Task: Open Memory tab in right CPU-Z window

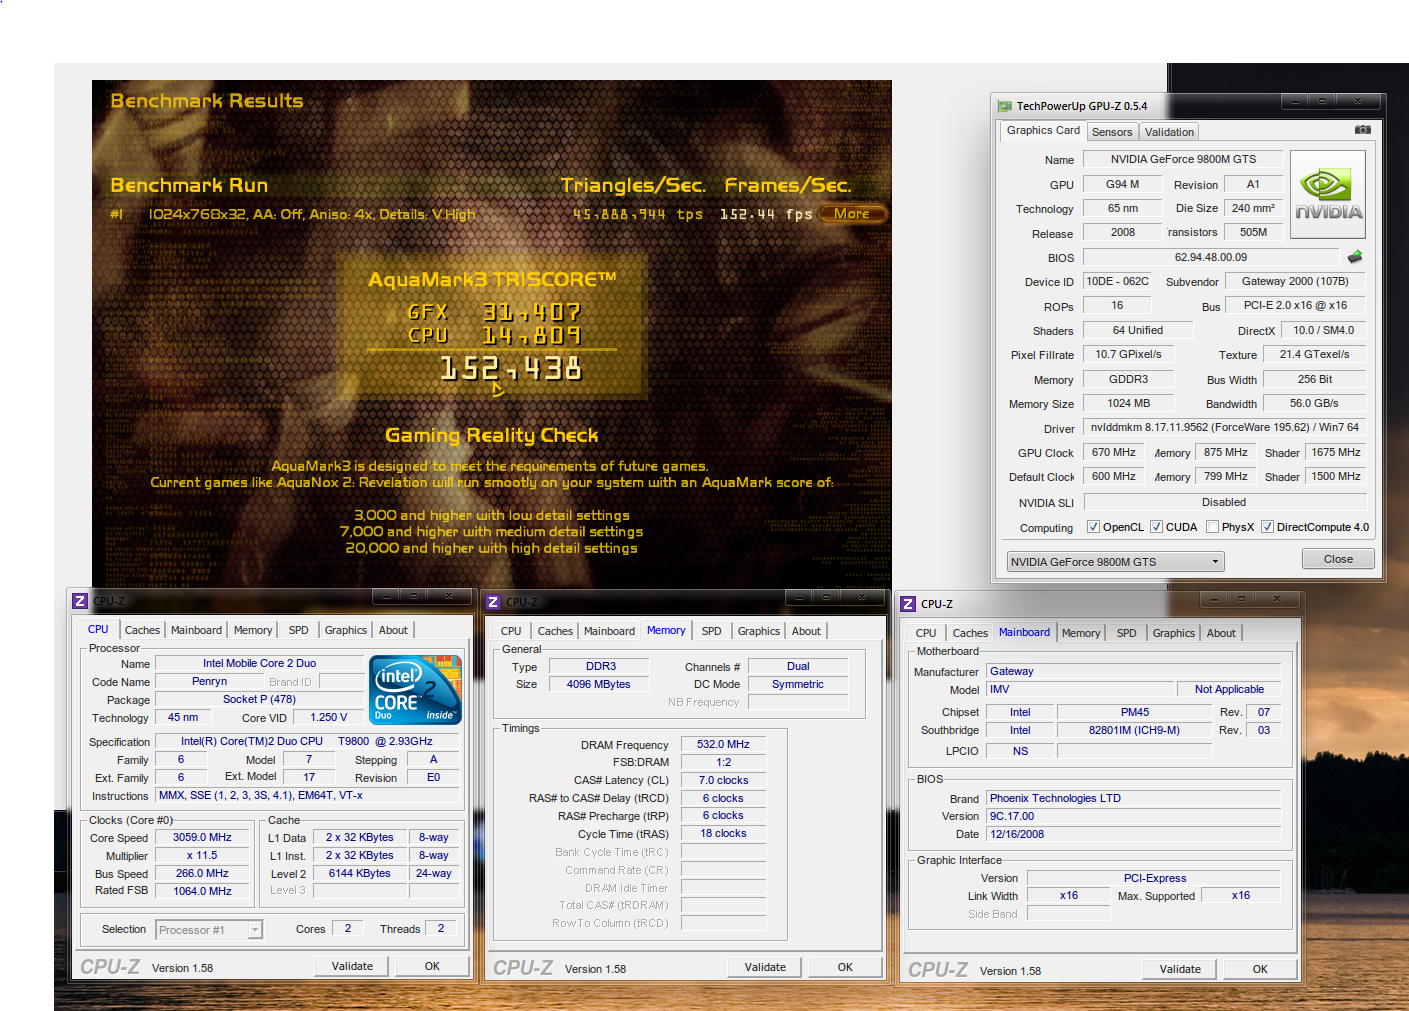Action: pos(1081,633)
